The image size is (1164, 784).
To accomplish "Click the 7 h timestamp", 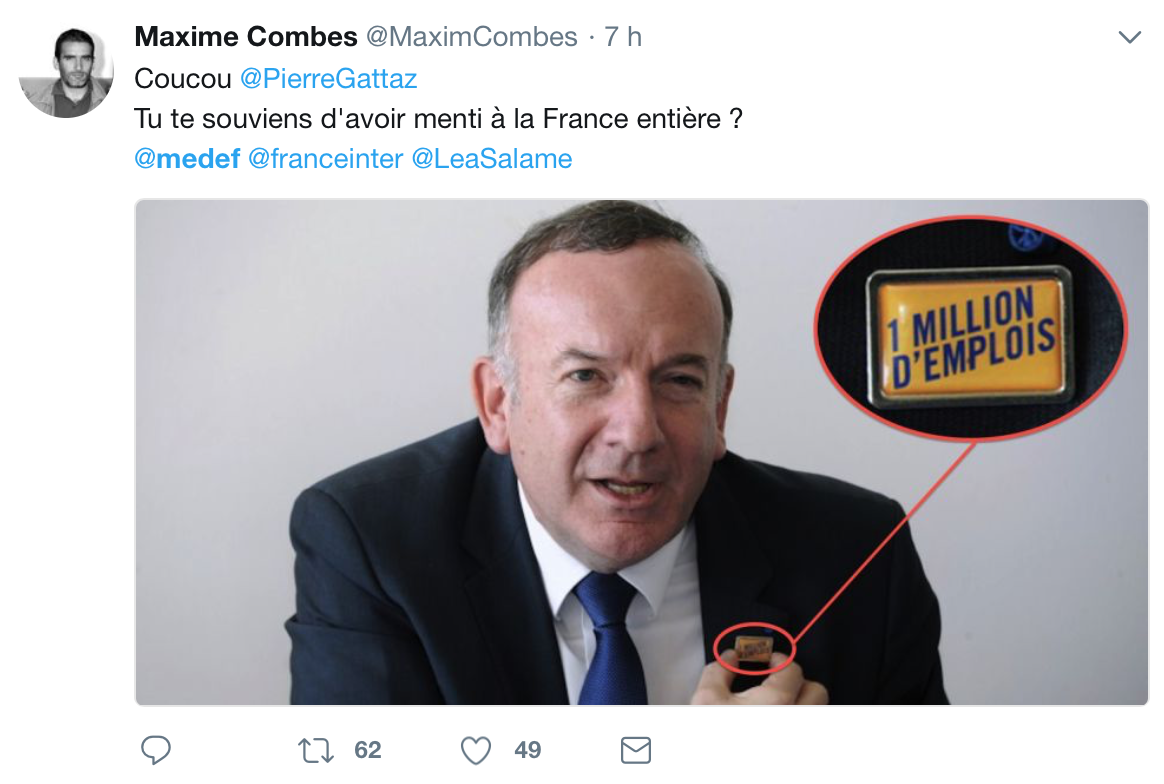I will click(x=623, y=38).
